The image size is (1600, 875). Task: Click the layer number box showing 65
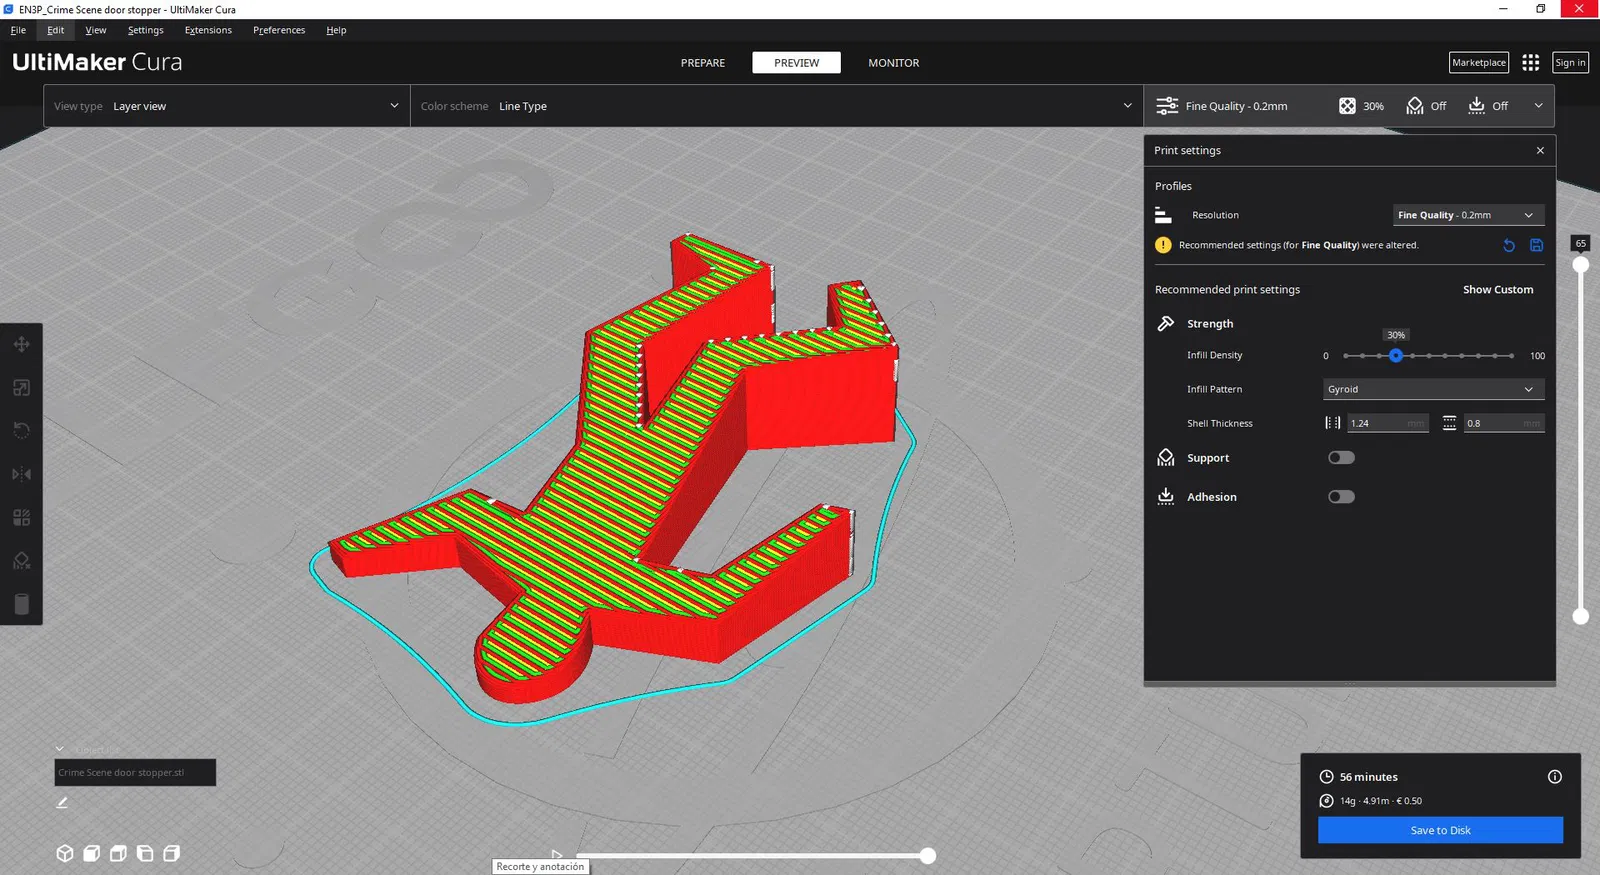pos(1581,243)
